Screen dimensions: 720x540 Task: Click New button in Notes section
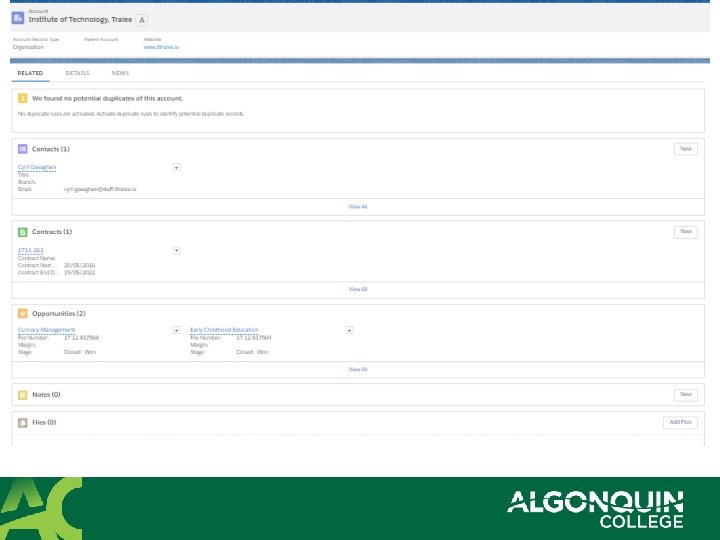click(x=686, y=394)
